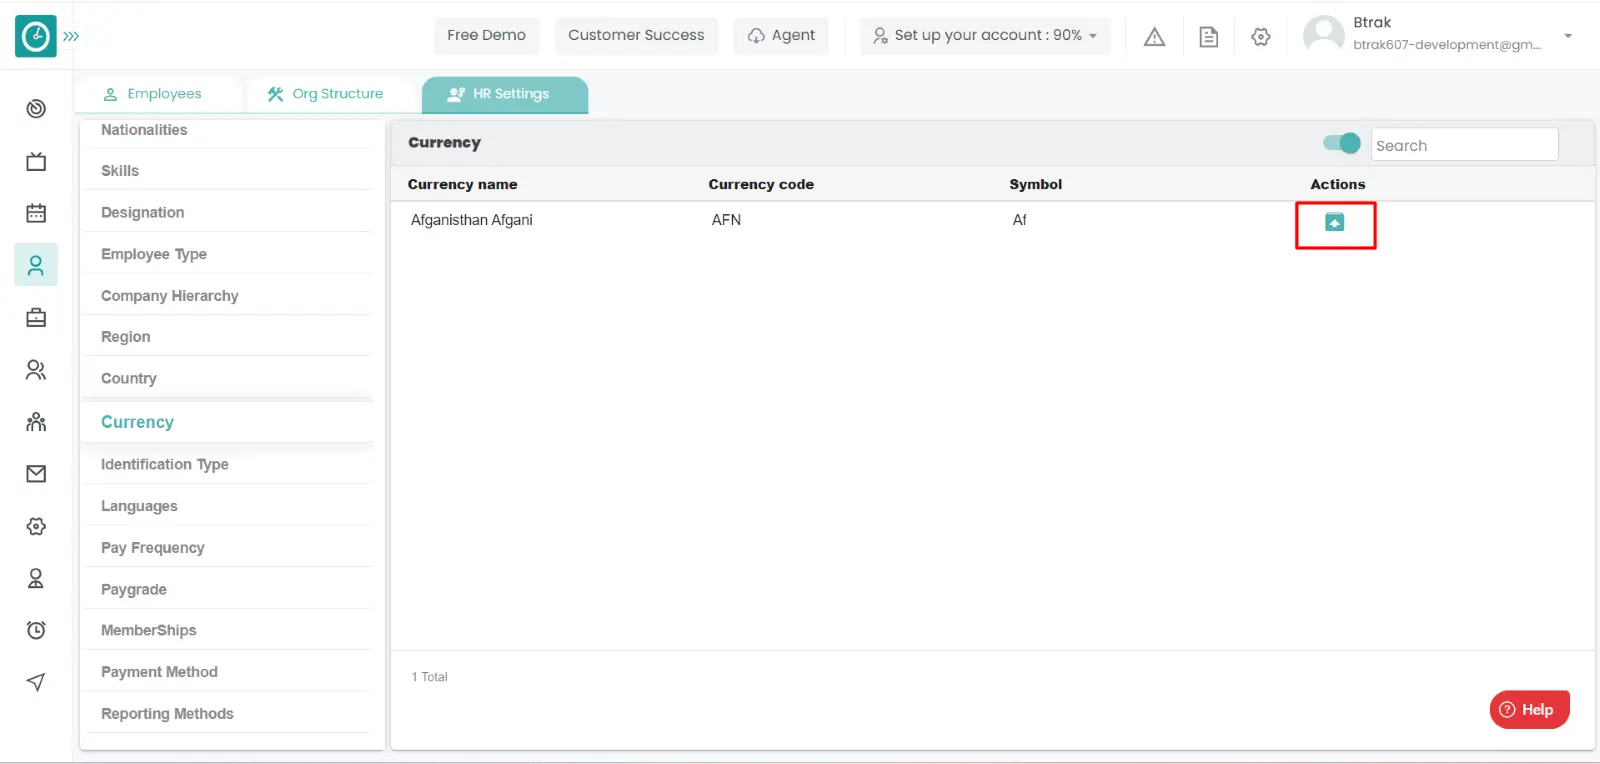
Task: Click the AFN currency code cell
Action: (726, 220)
